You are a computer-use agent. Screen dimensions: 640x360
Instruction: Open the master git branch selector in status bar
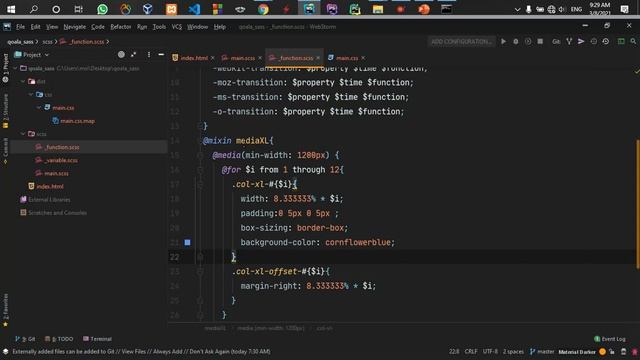[x=542, y=351]
